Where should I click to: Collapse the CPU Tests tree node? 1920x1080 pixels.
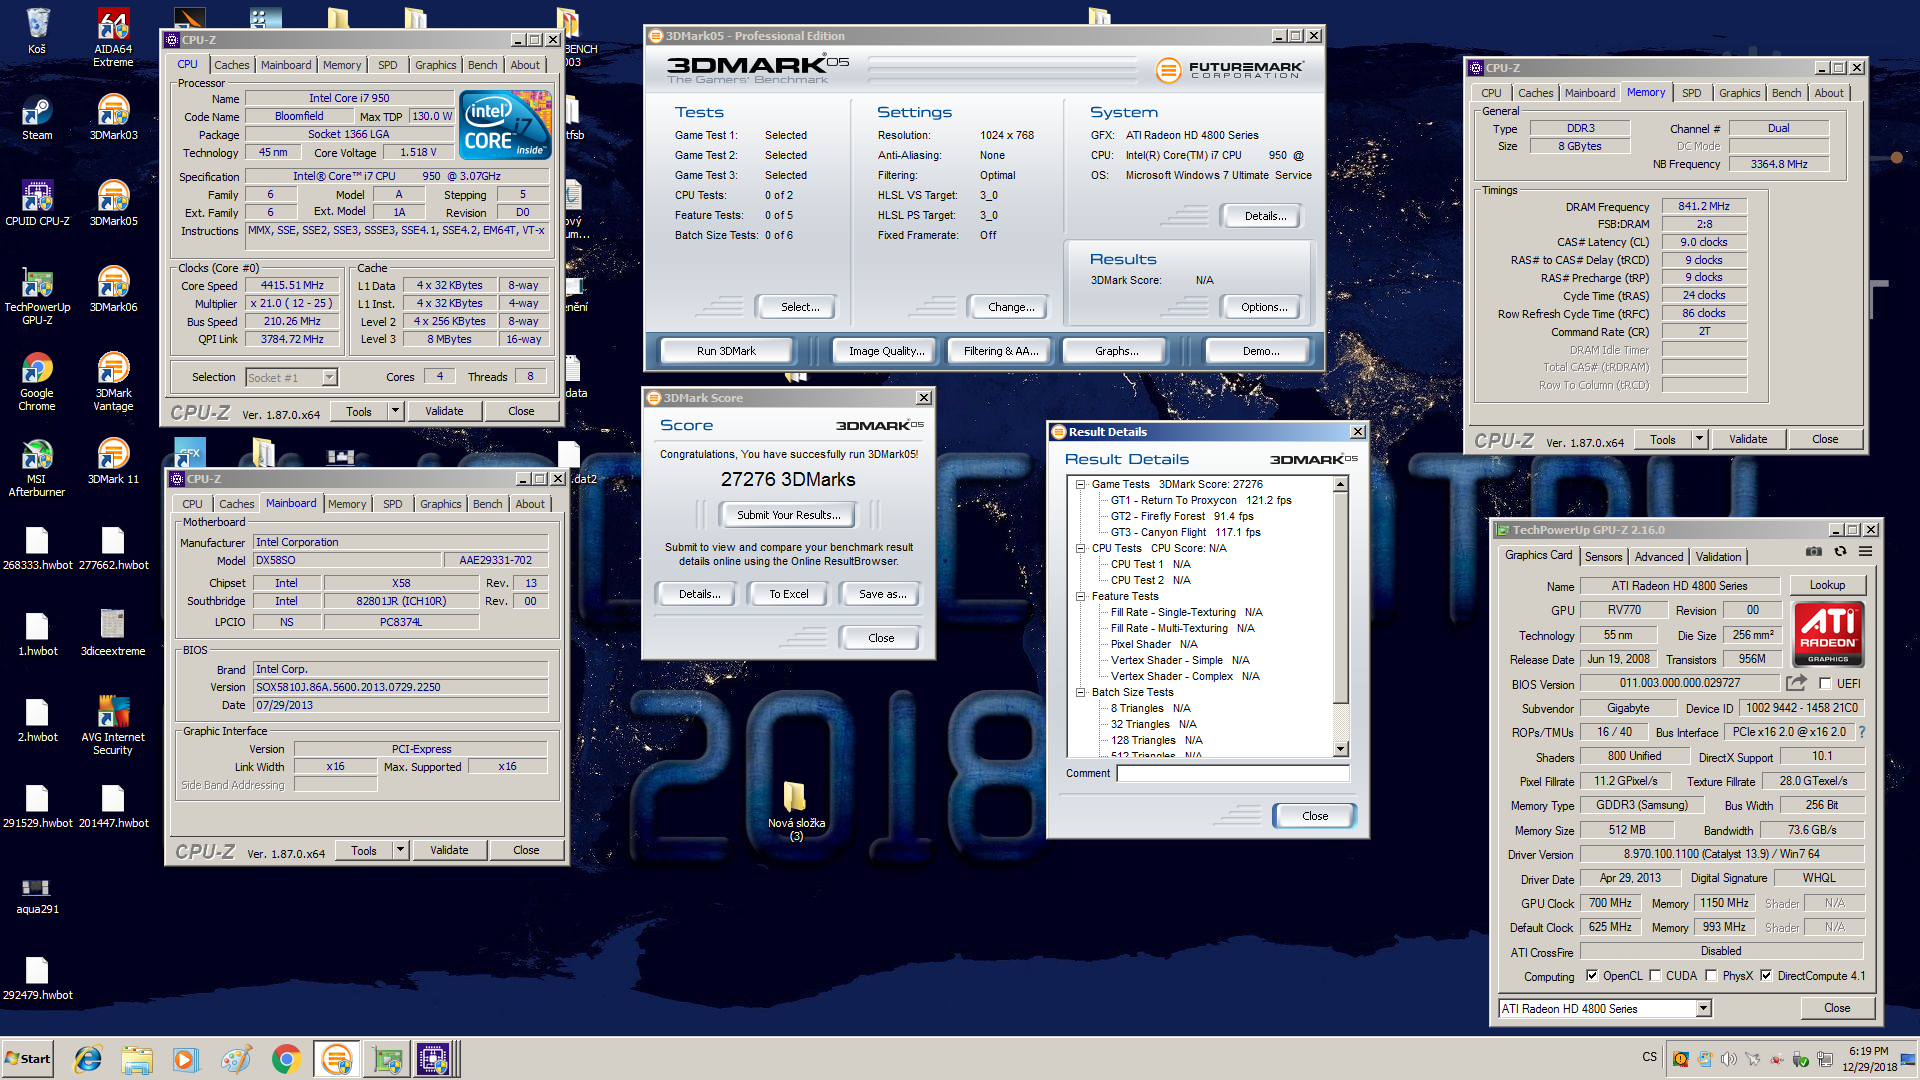click(1080, 548)
